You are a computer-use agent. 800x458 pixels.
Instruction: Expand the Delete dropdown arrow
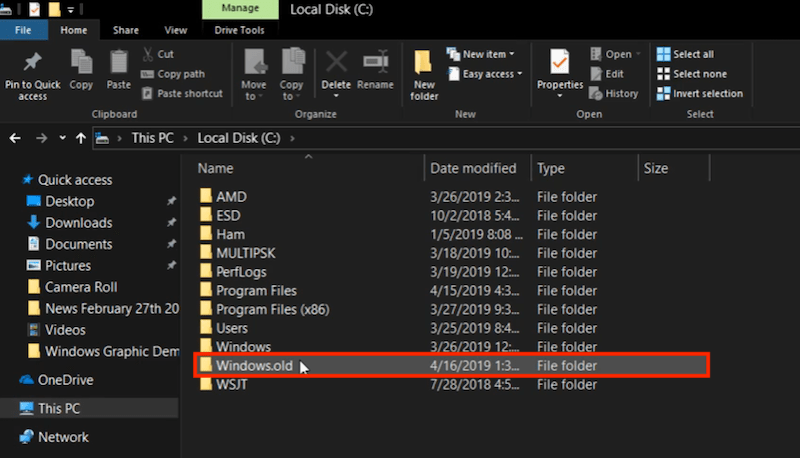coord(336,96)
